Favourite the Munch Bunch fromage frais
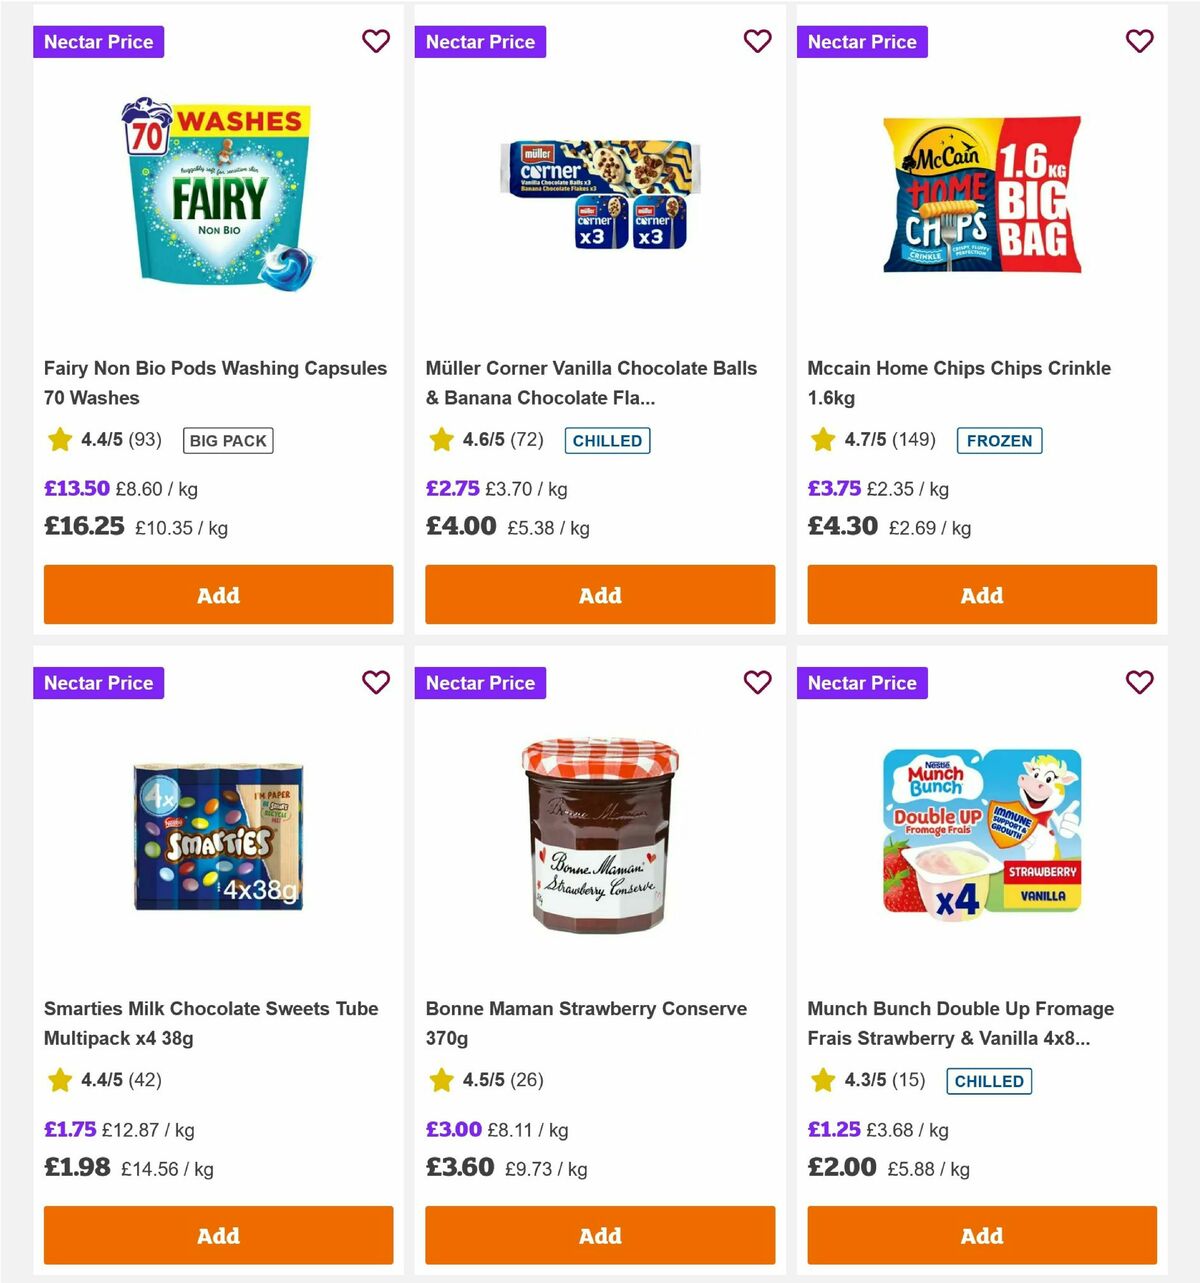 (x=1139, y=682)
